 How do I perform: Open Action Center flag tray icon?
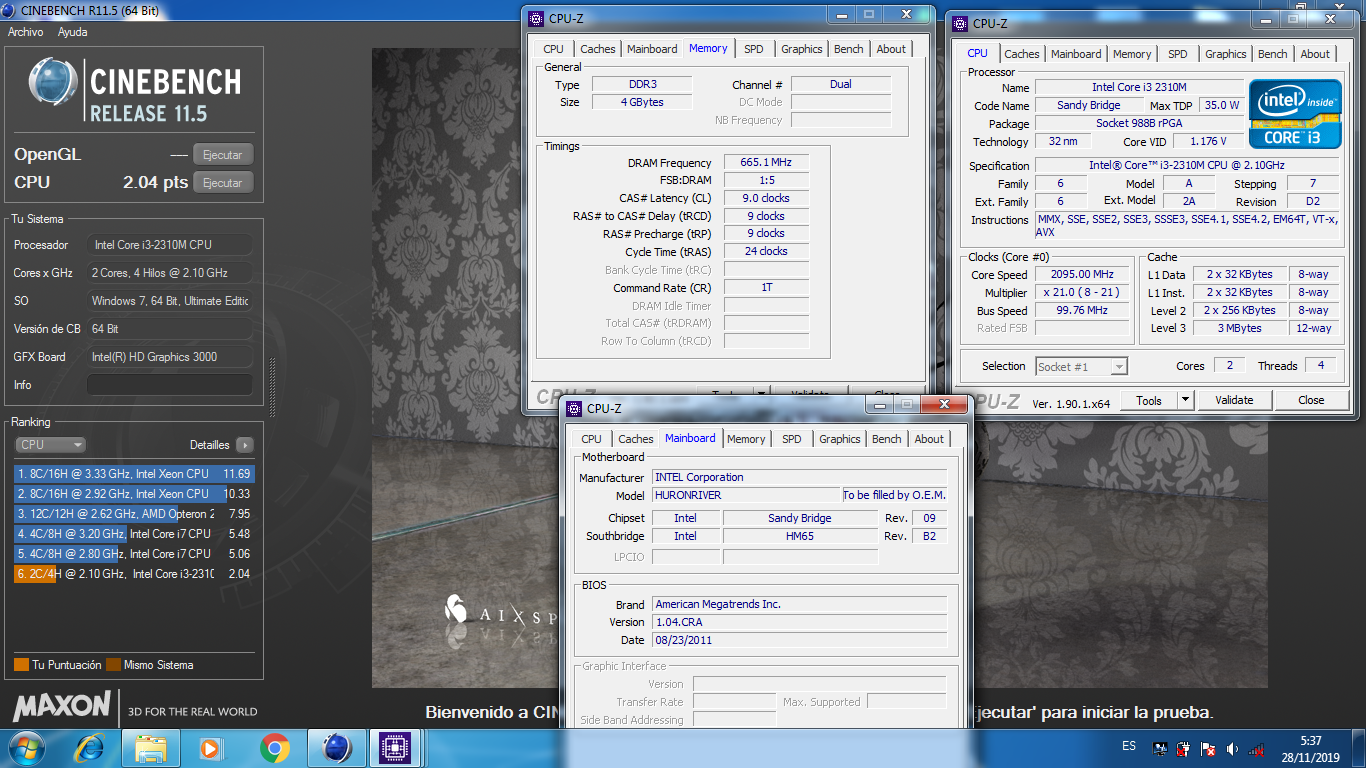(x=1208, y=748)
